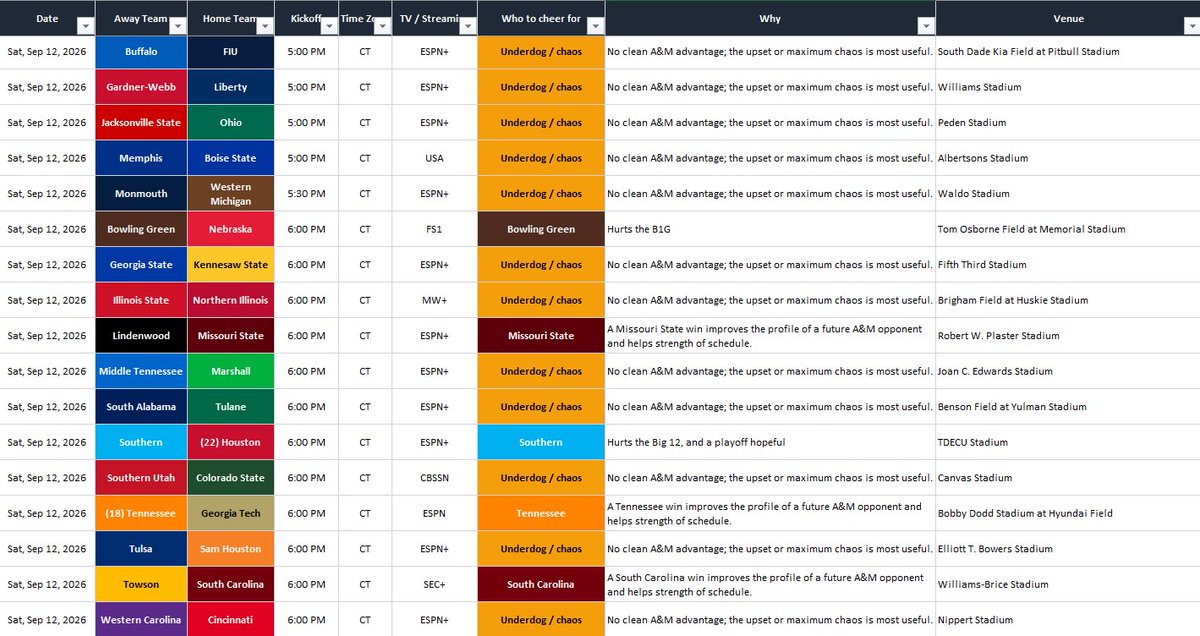1200x636 pixels.
Task: Click Hurts the Big 12 reason cell
Action: click(x=770, y=442)
